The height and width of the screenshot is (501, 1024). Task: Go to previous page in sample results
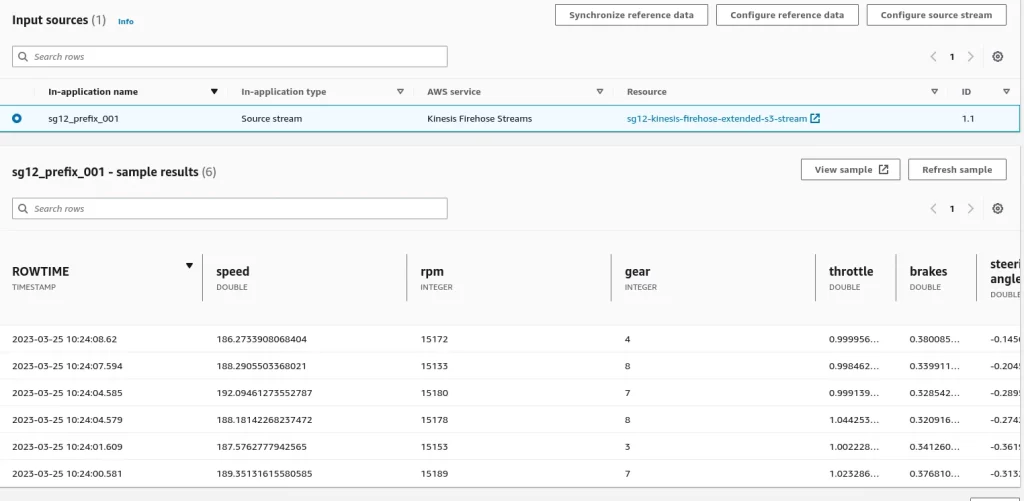pos(933,209)
